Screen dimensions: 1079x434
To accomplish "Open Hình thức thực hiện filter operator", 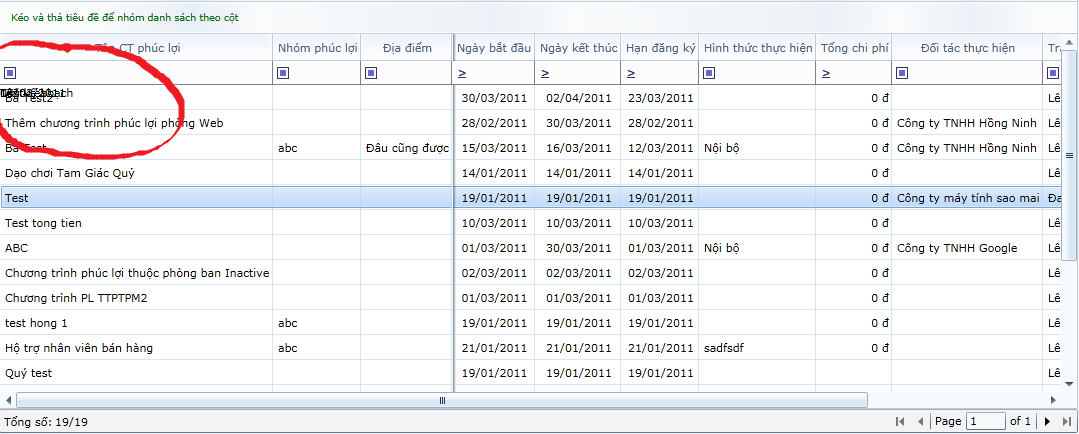I will [710, 72].
